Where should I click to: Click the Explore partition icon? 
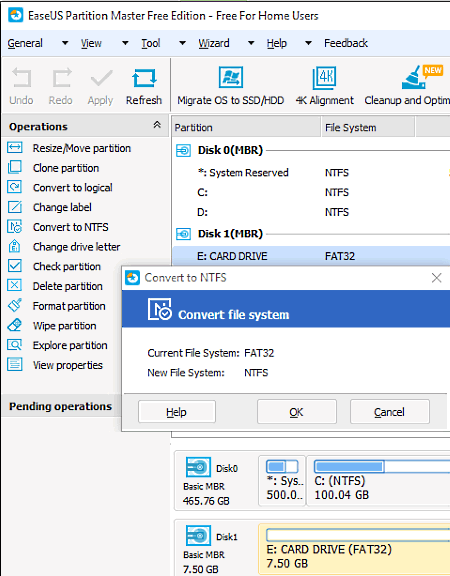15,345
